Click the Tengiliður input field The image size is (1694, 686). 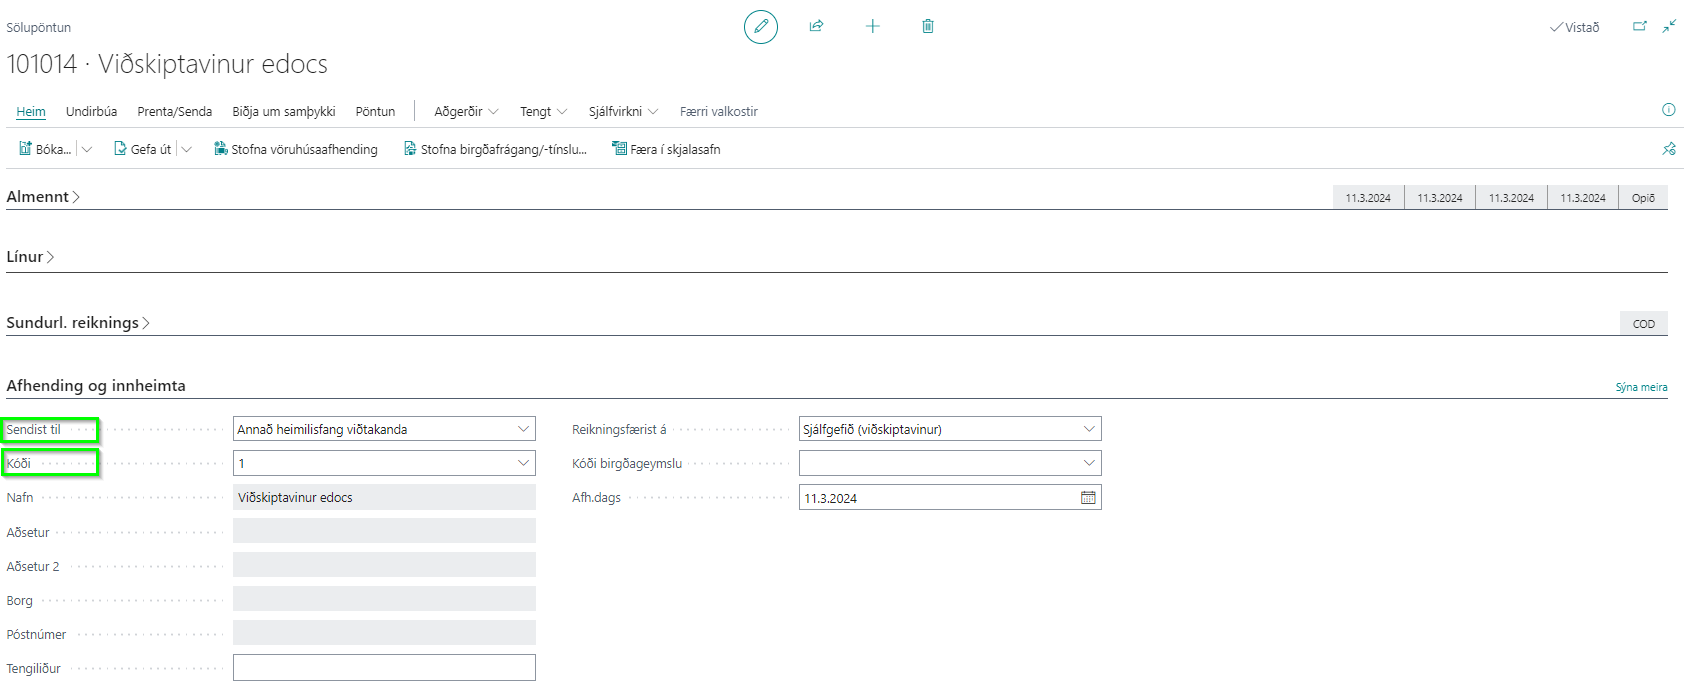[x=384, y=667]
